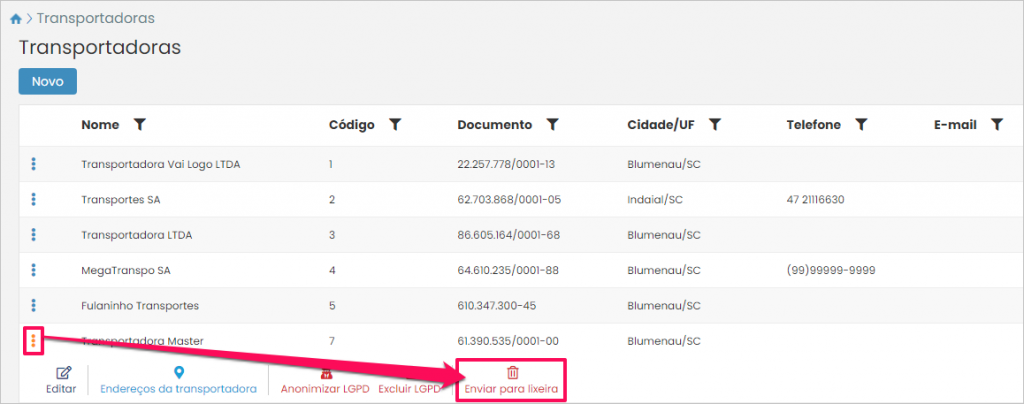The width and height of the screenshot is (1024, 404).
Task: Filter the Telefone column
Action: click(861, 125)
